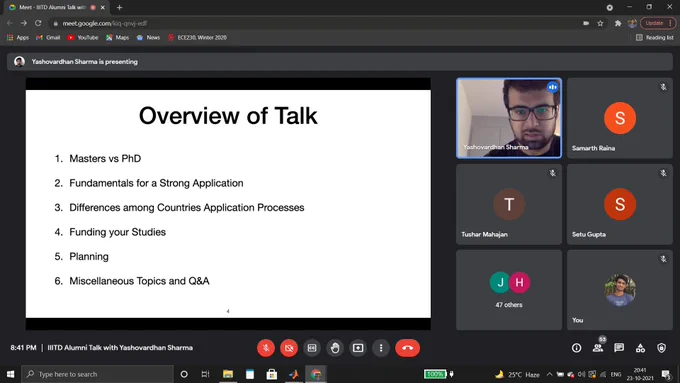Open the Reading list
Viewport: 680px width, 383px height.
point(654,38)
